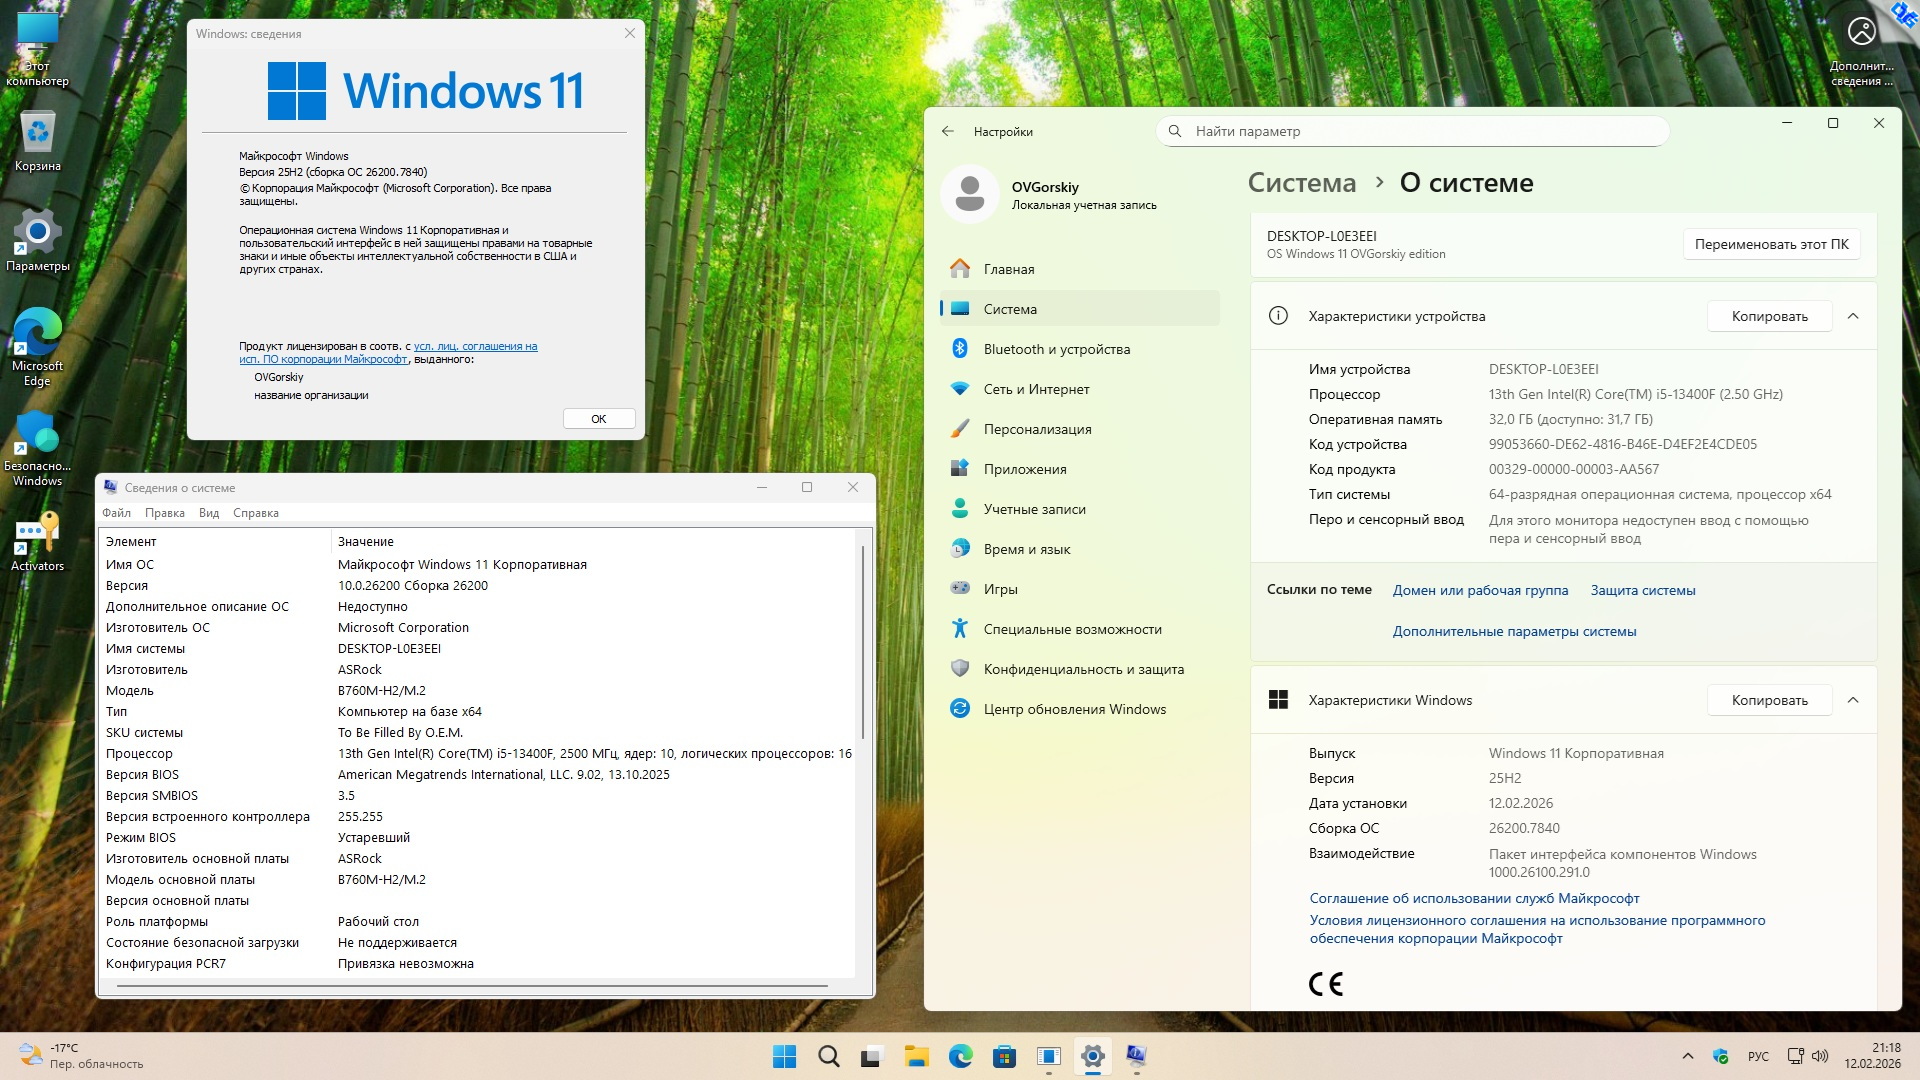Viewport: 1920px width, 1080px height.
Task: Go to Центр обновления Windows
Action: [x=1074, y=709]
